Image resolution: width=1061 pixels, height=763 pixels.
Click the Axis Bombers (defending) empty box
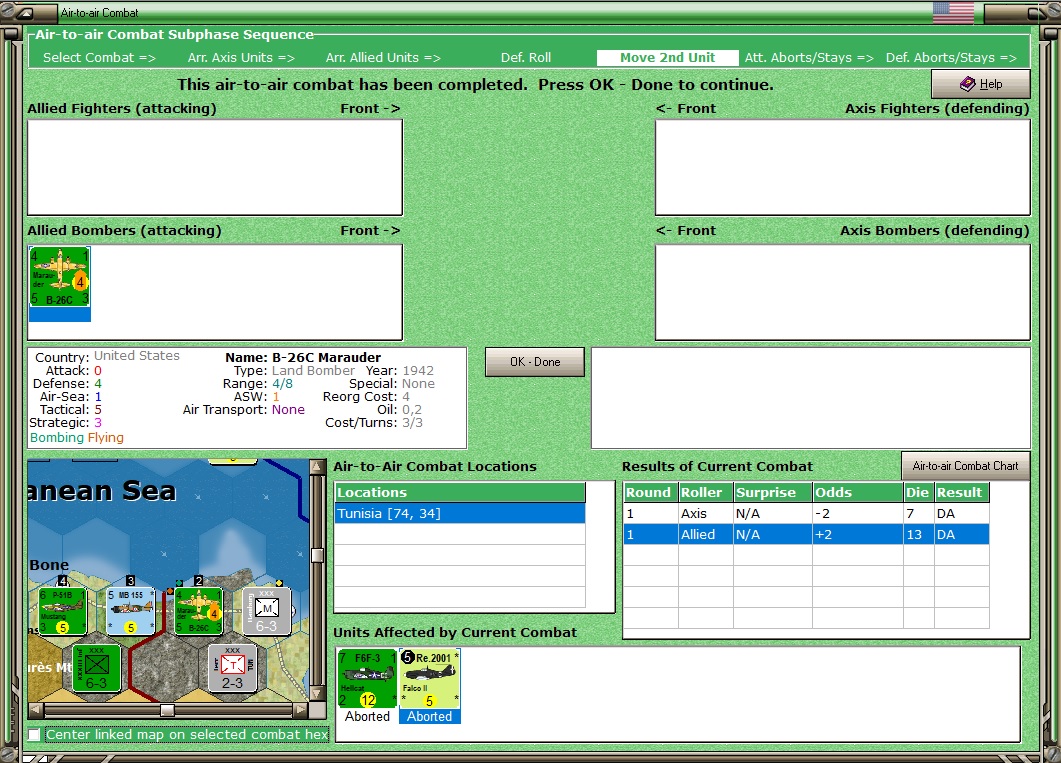[x=842, y=292]
